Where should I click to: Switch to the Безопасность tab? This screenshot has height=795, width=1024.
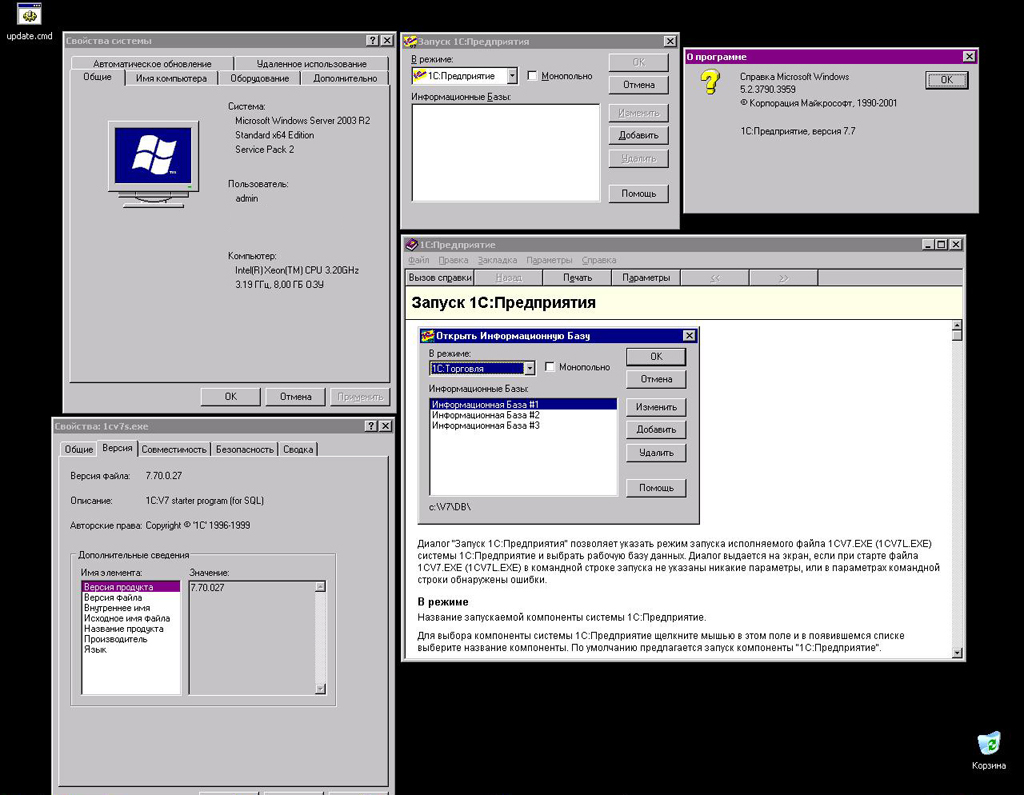coord(245,449)
